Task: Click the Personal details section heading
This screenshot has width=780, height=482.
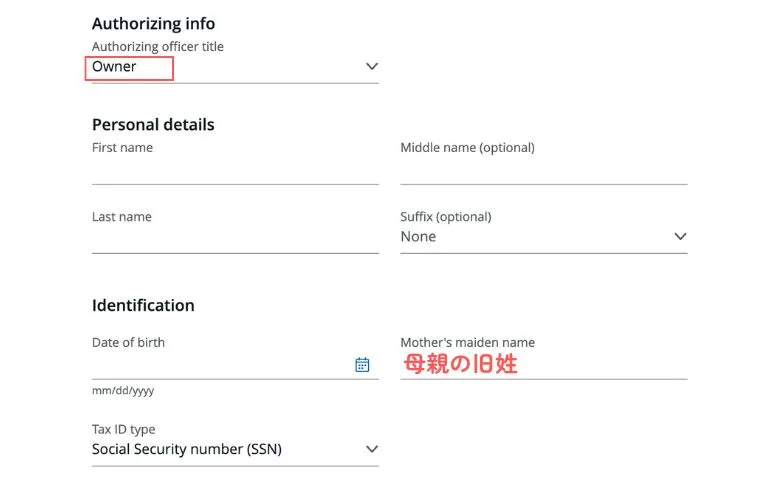Action: point(153,125)
